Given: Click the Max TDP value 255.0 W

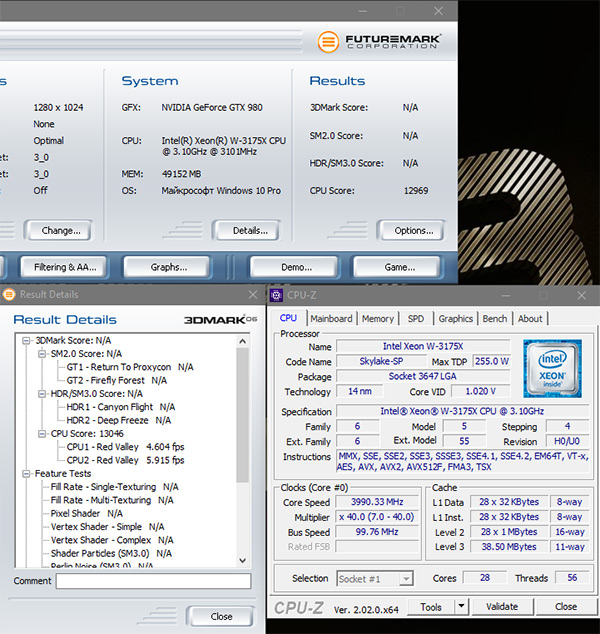Looking at the screenshot, I should click(492, 361).
